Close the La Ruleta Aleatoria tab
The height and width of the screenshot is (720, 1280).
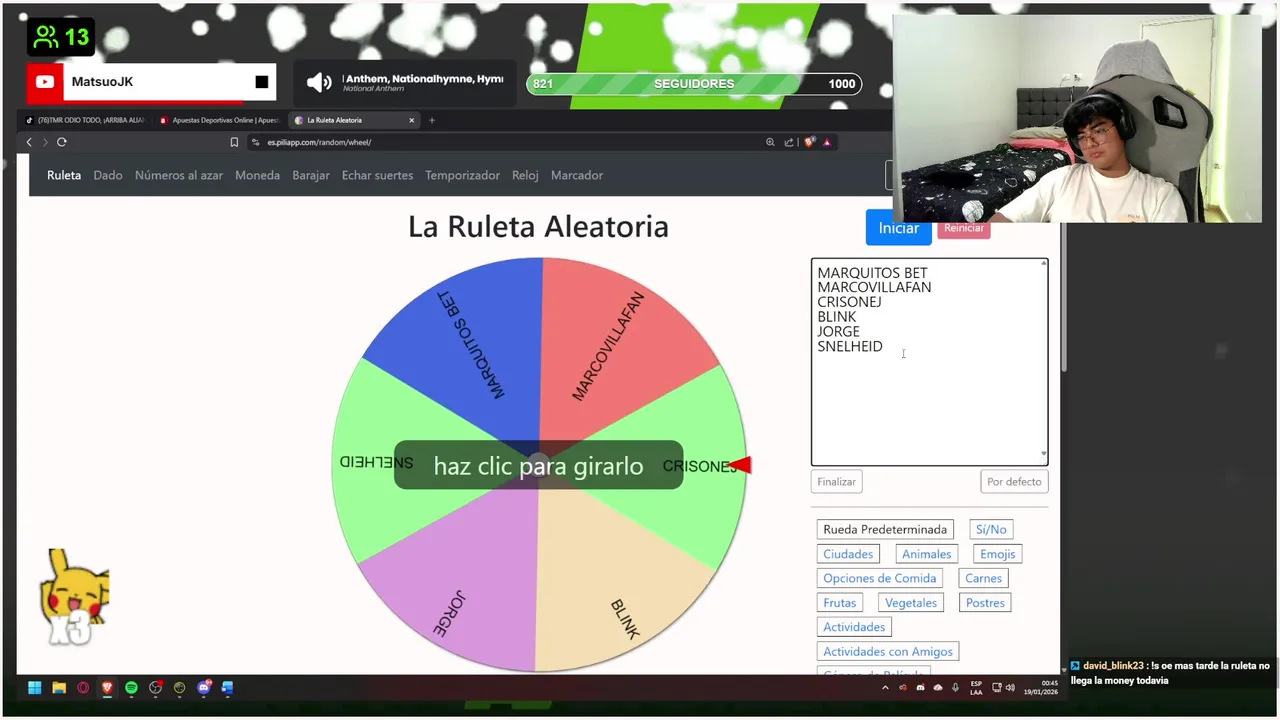click(411, 120)
